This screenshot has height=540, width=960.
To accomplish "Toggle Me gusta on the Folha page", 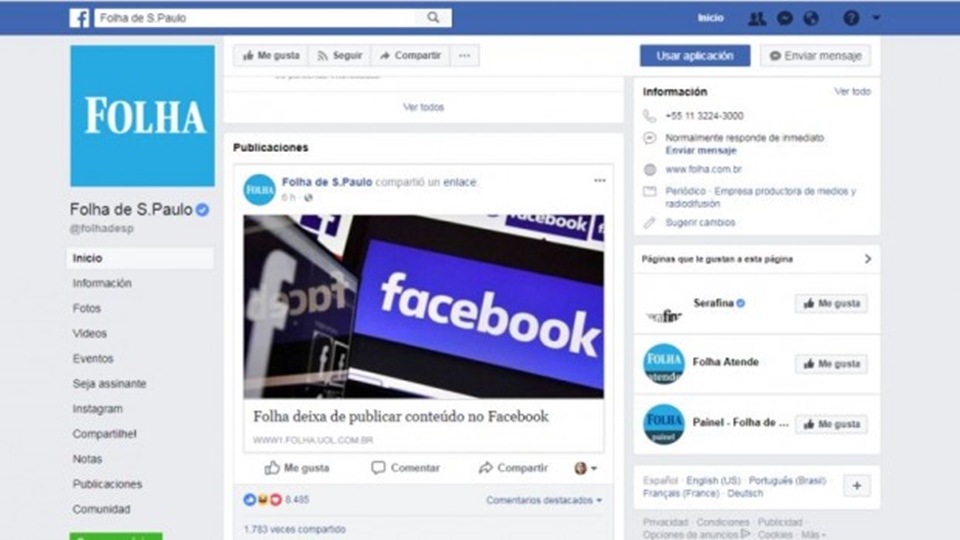I will coord(271,56).
